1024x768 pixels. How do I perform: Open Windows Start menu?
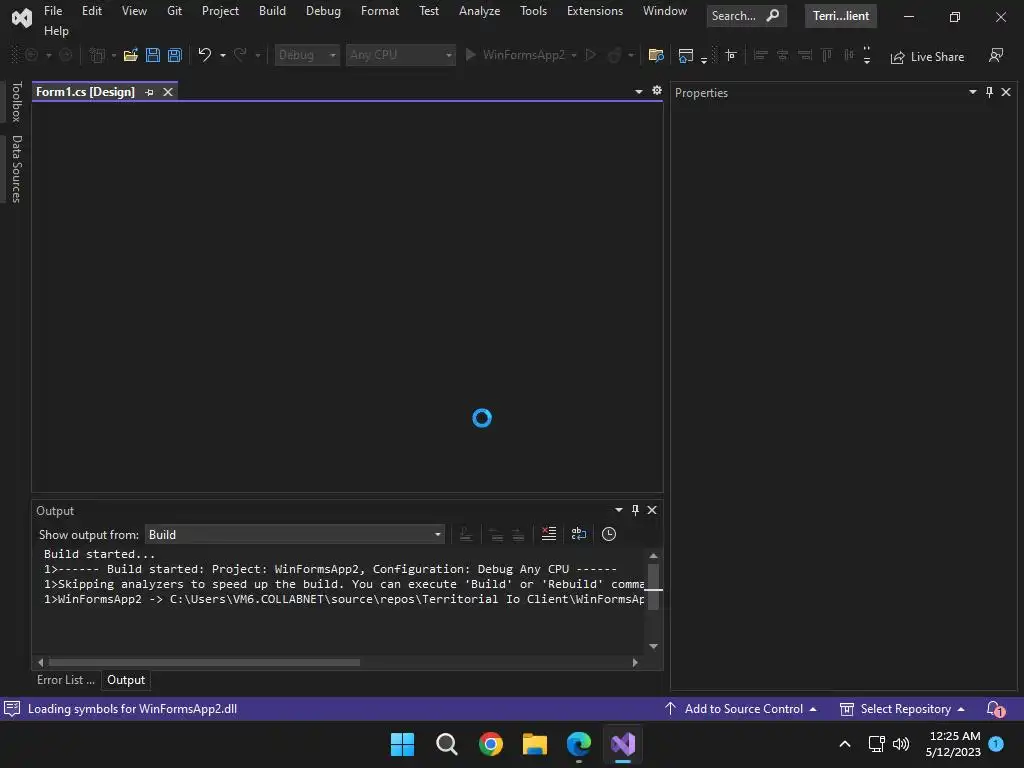click(402, 744)
